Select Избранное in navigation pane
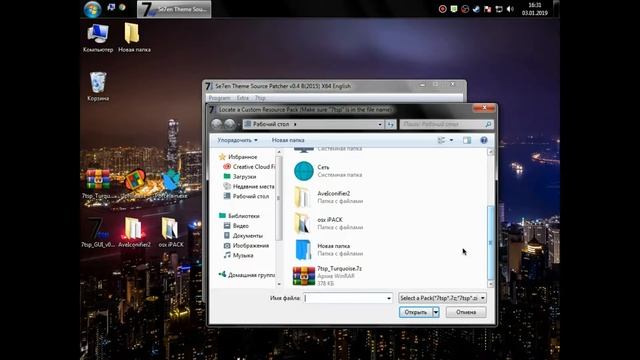The image size is (640, 360). (x=238, y=157)
